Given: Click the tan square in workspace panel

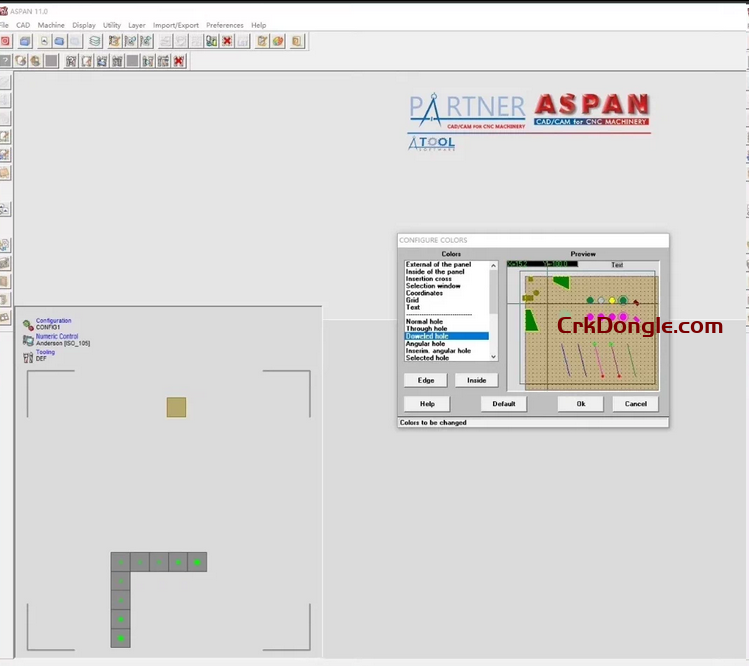Looking at the screenshot, I should coord(176,407).
